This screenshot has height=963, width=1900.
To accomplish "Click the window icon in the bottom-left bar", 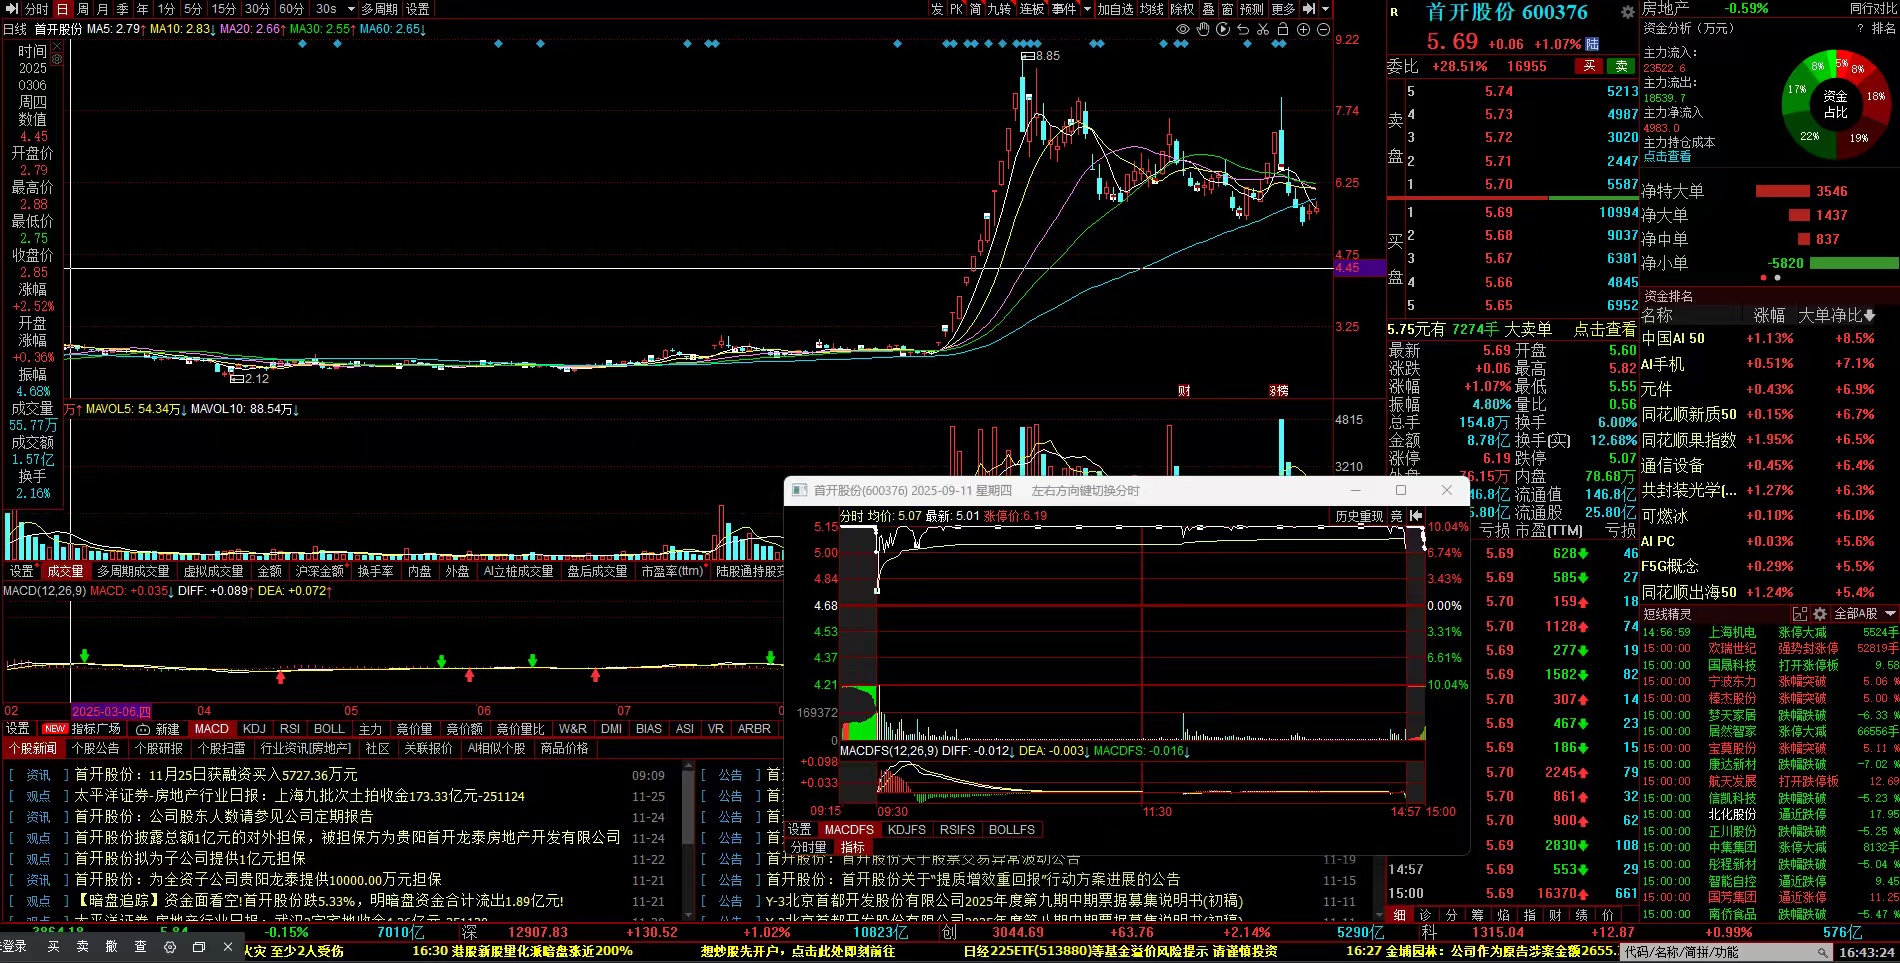I will tap(198, 946).
